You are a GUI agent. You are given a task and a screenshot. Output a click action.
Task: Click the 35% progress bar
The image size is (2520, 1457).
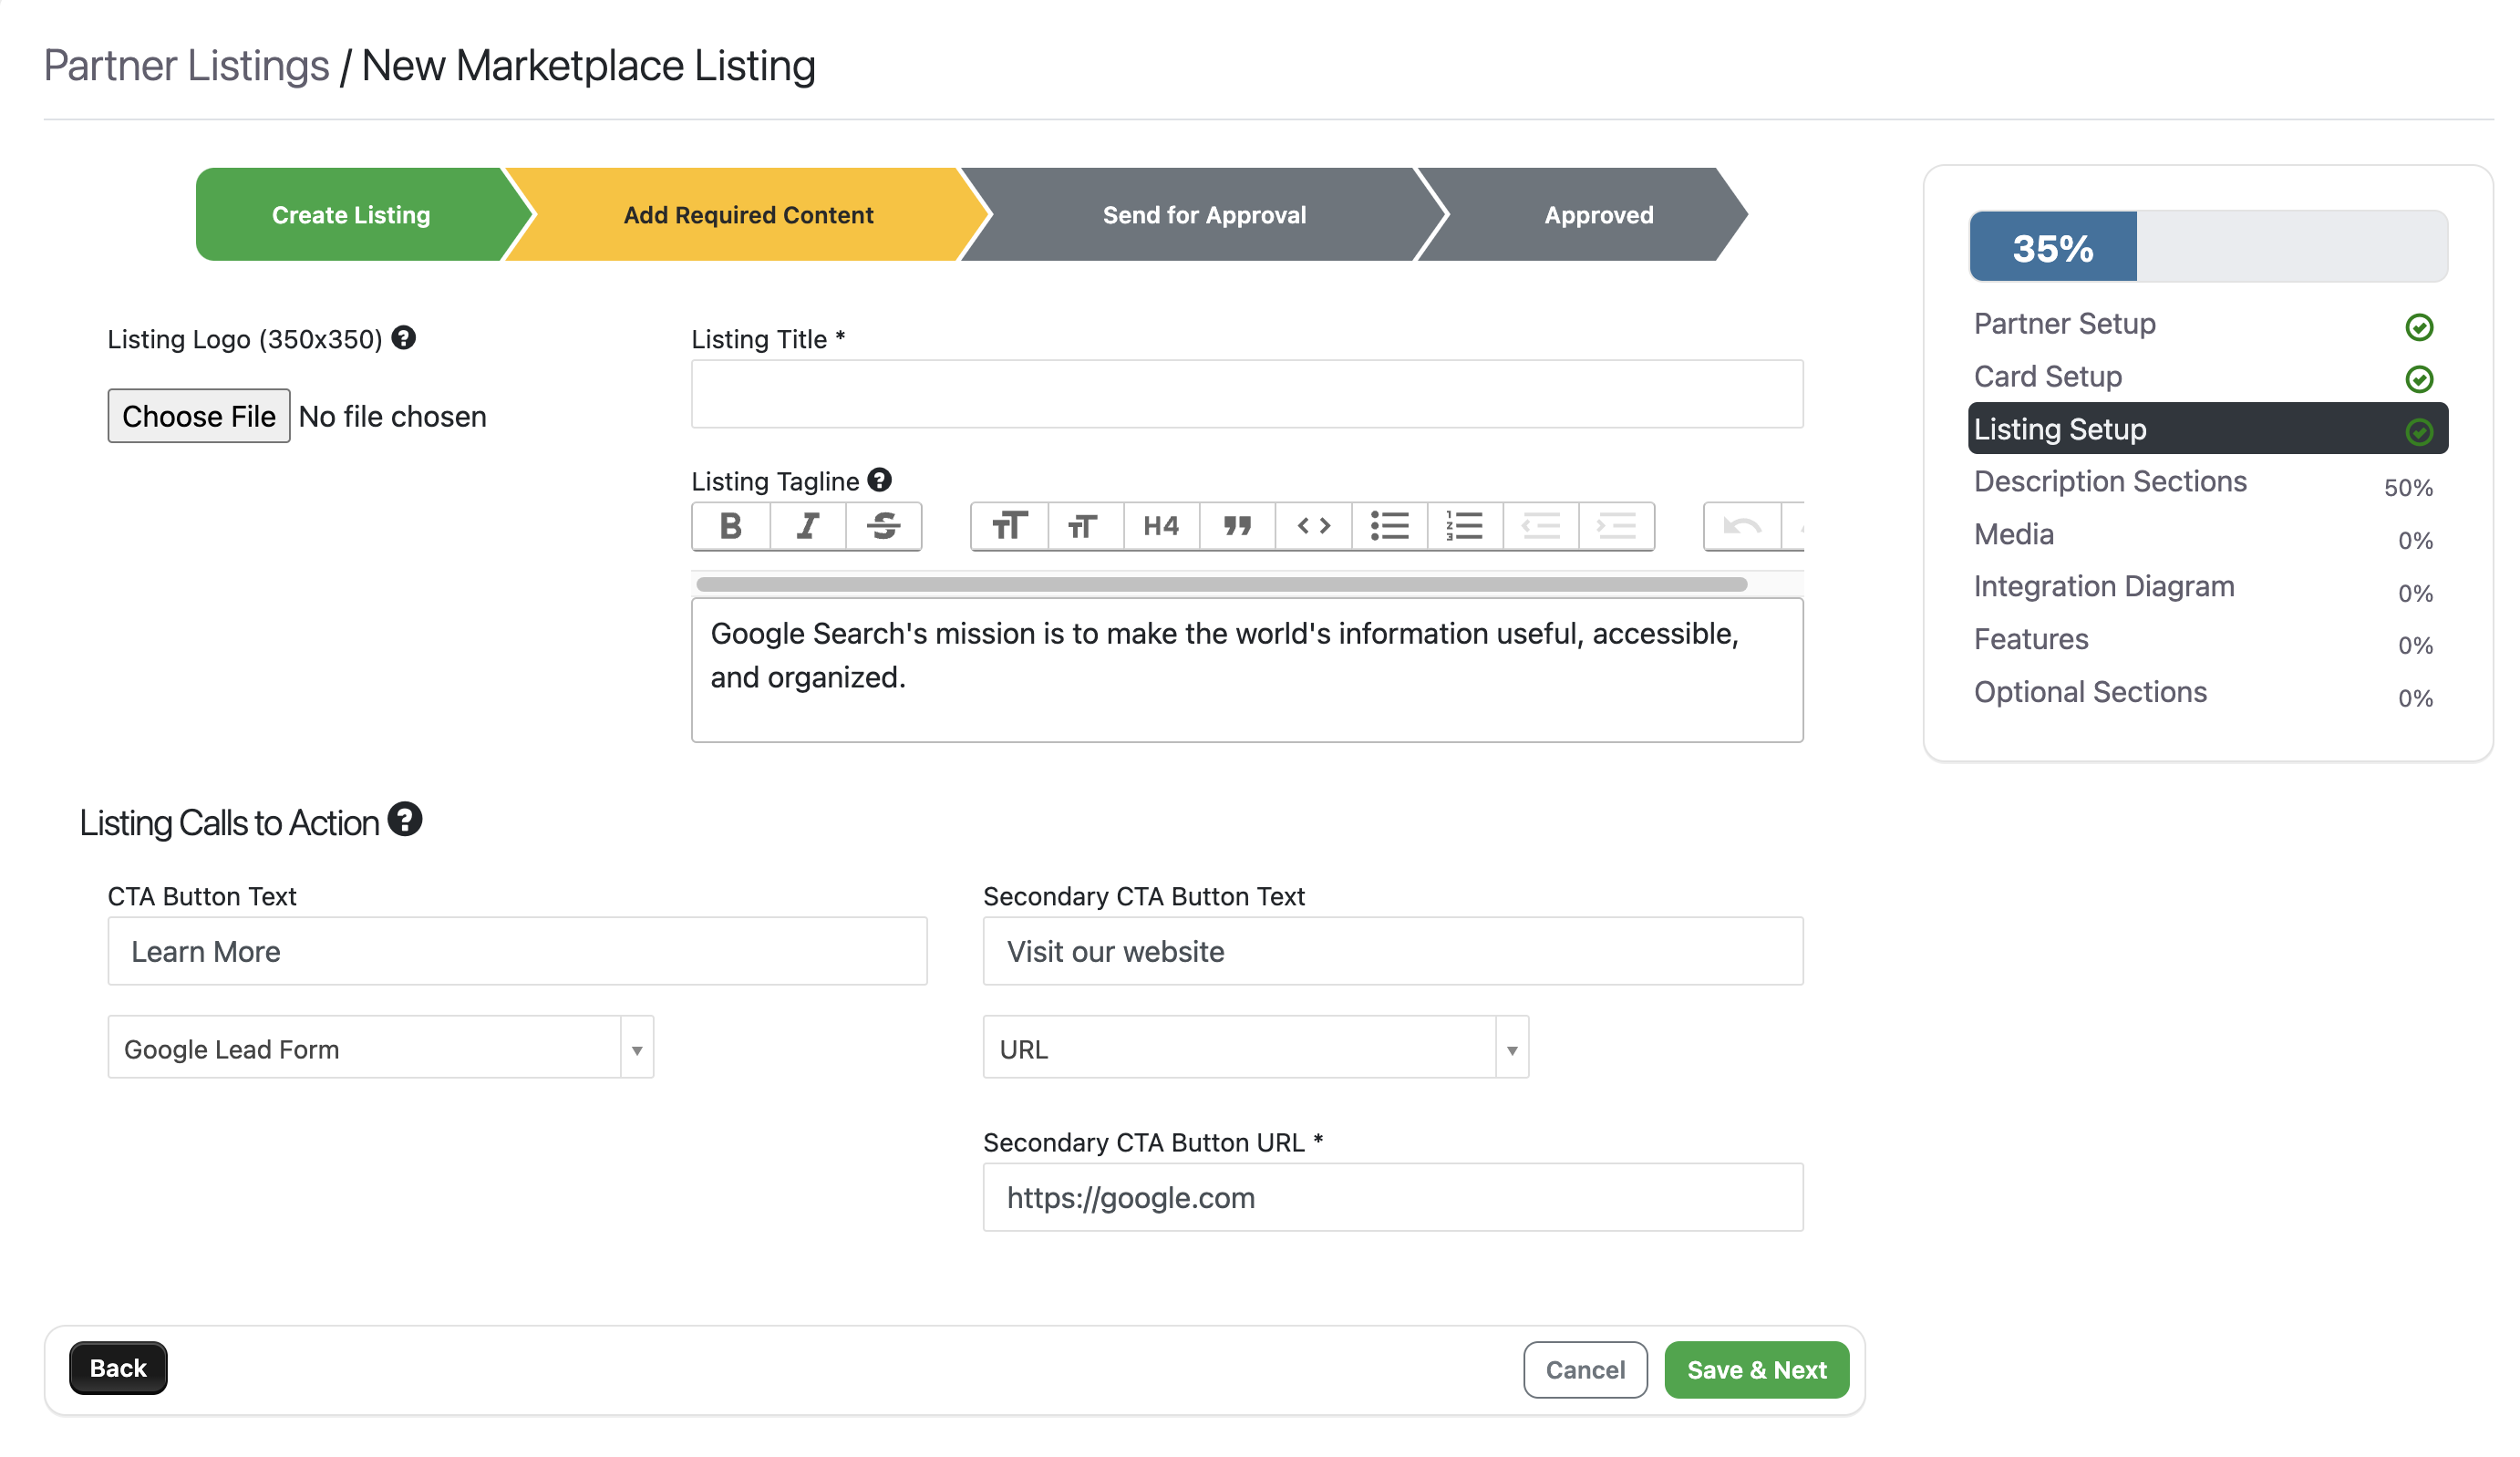click(2208, 247)
